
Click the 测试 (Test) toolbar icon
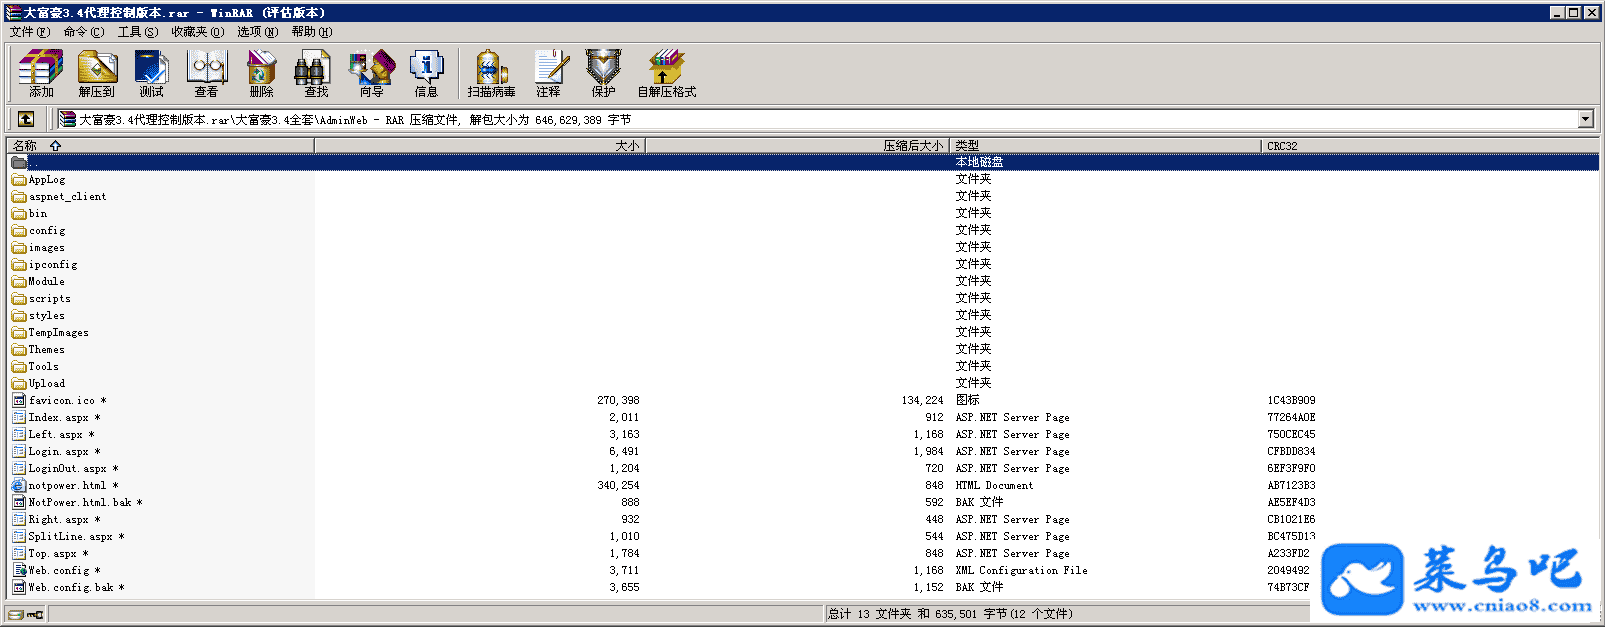coord(151,73)
